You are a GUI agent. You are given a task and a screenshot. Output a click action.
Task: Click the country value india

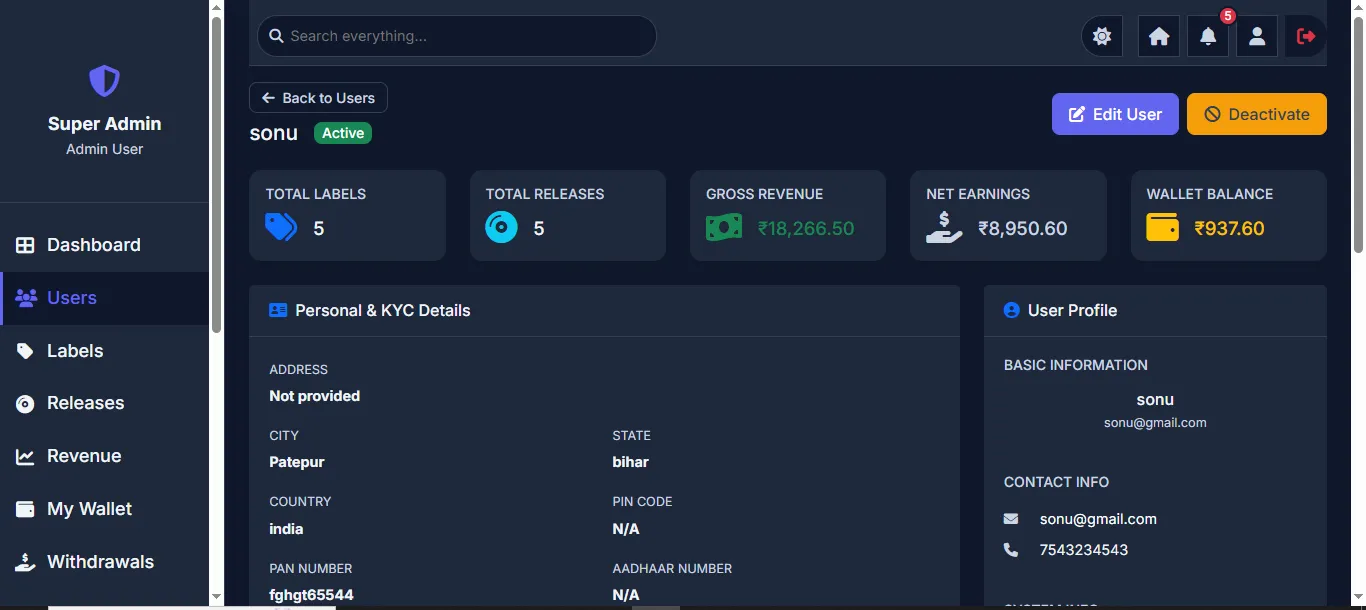(286, 529)
